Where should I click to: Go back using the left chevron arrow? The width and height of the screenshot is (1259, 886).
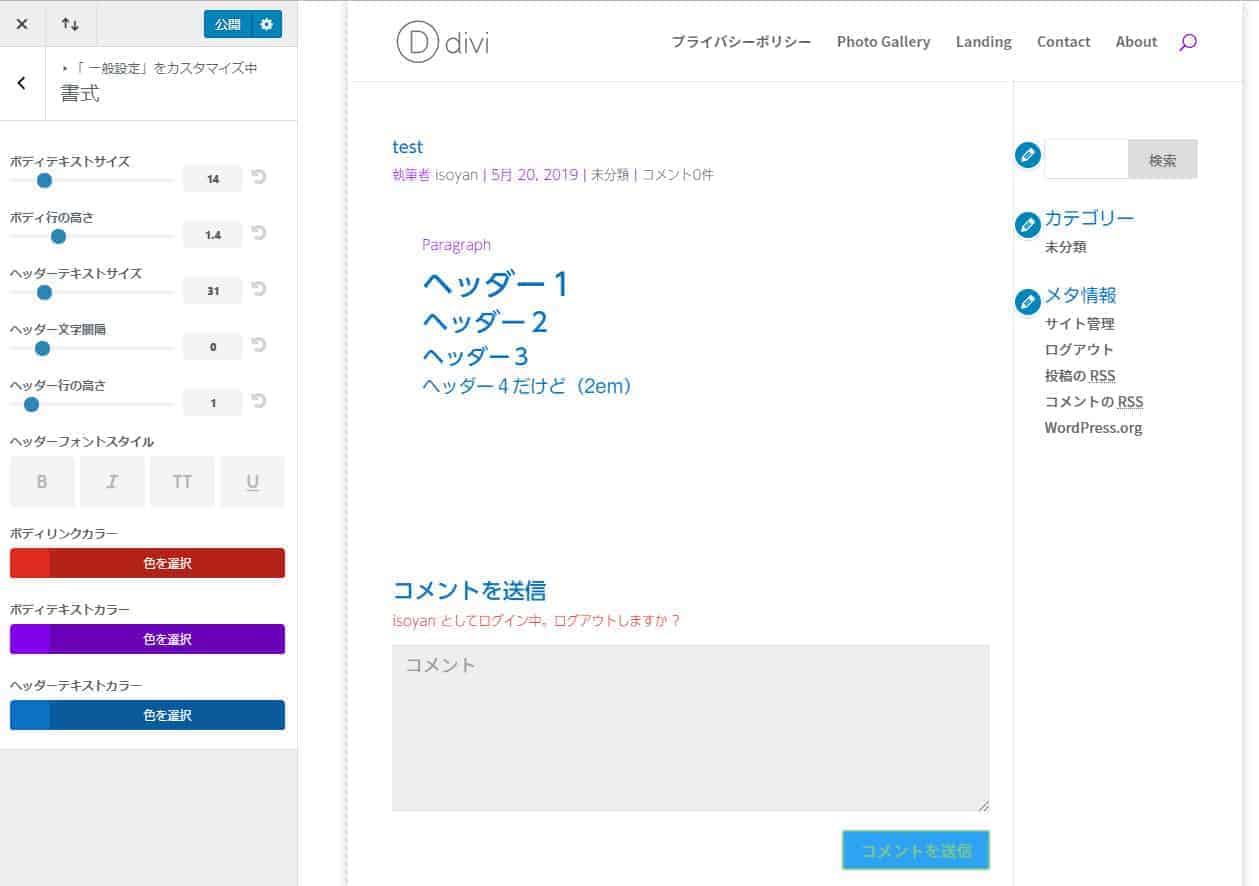pyautogui.click(x=22, y=83)
